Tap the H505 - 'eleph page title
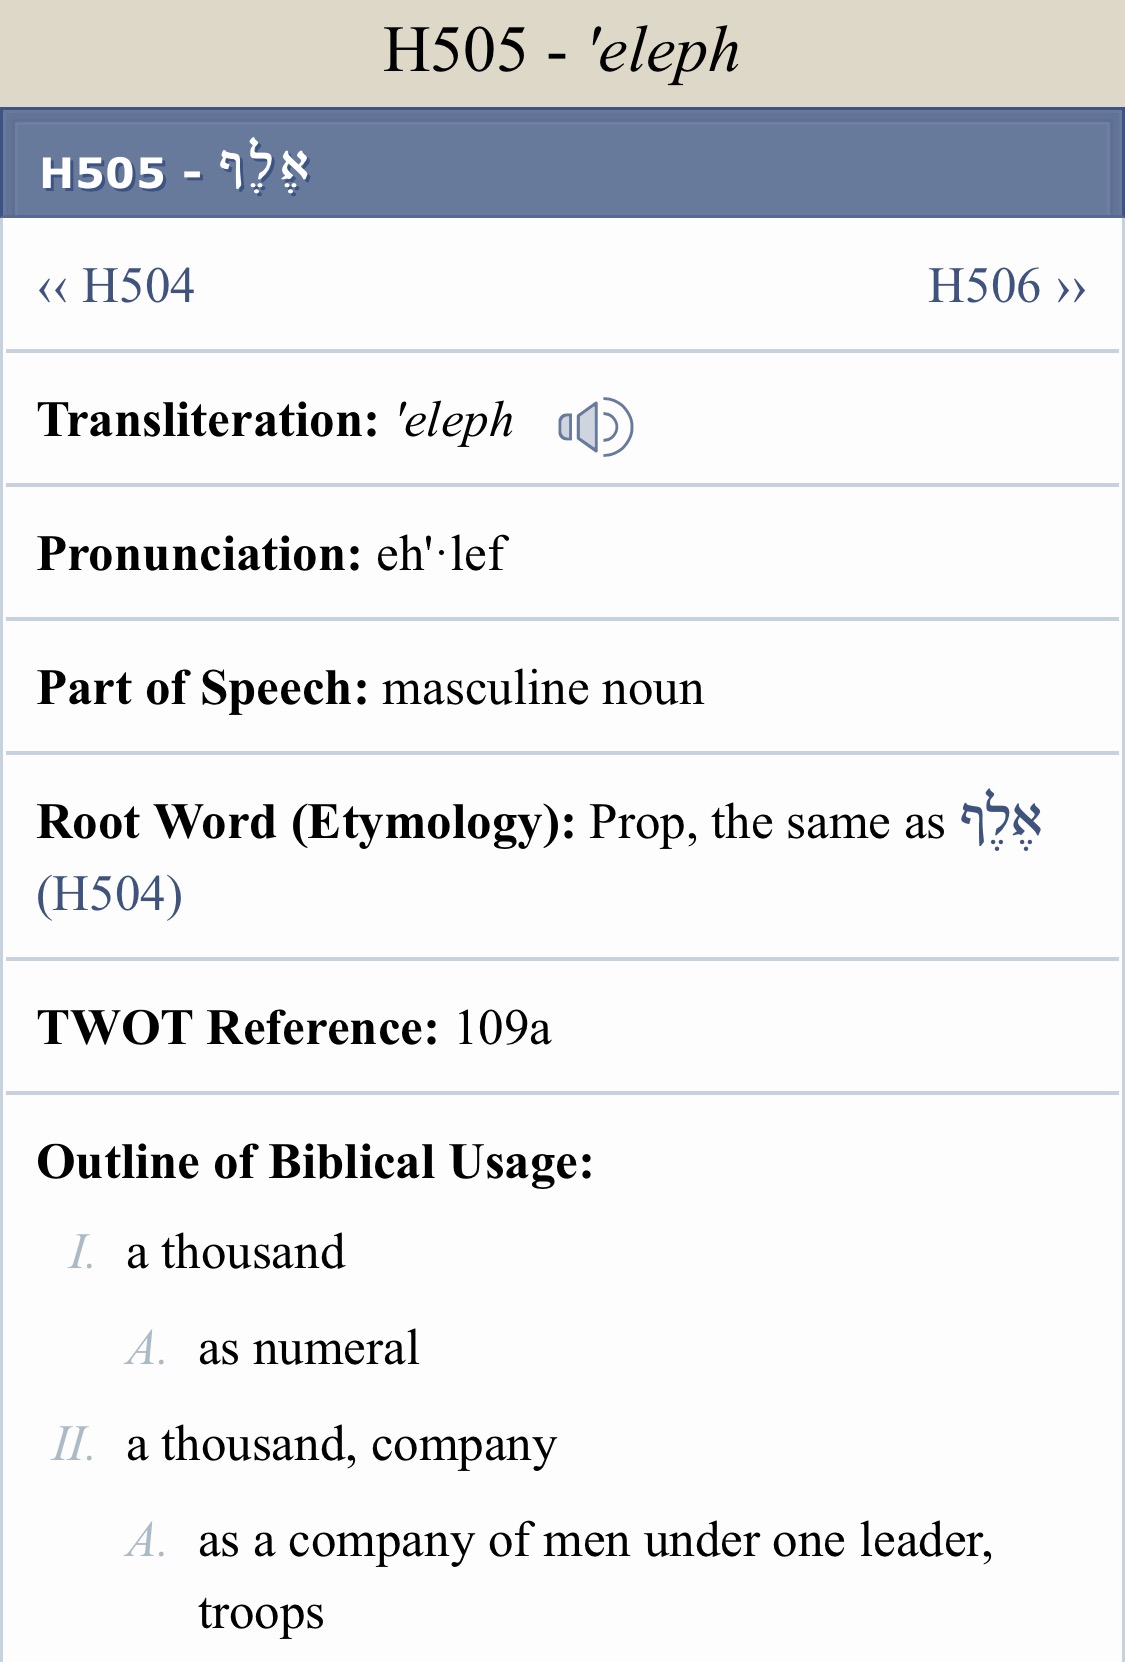Image resolution: width=1125 pixels, height=1662 pixels. click(x=562, y=50)
